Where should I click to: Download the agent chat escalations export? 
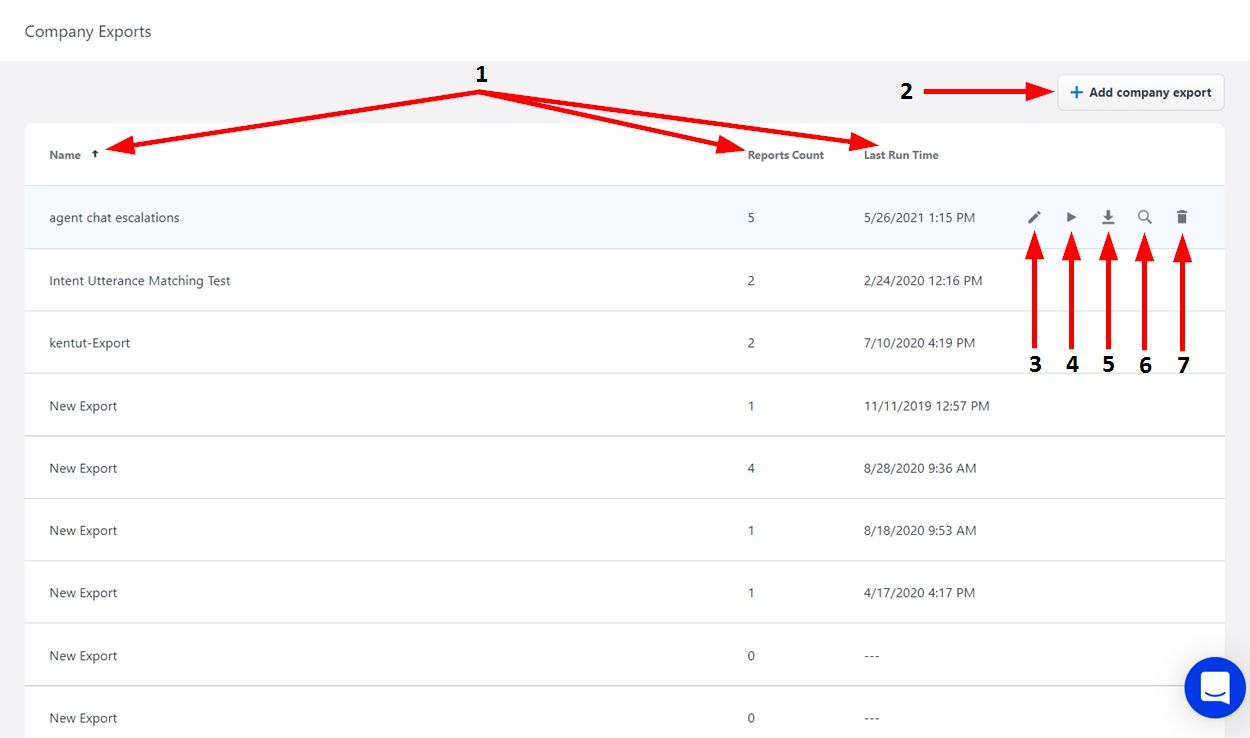pyautogui.click(x=1108, y=217)
